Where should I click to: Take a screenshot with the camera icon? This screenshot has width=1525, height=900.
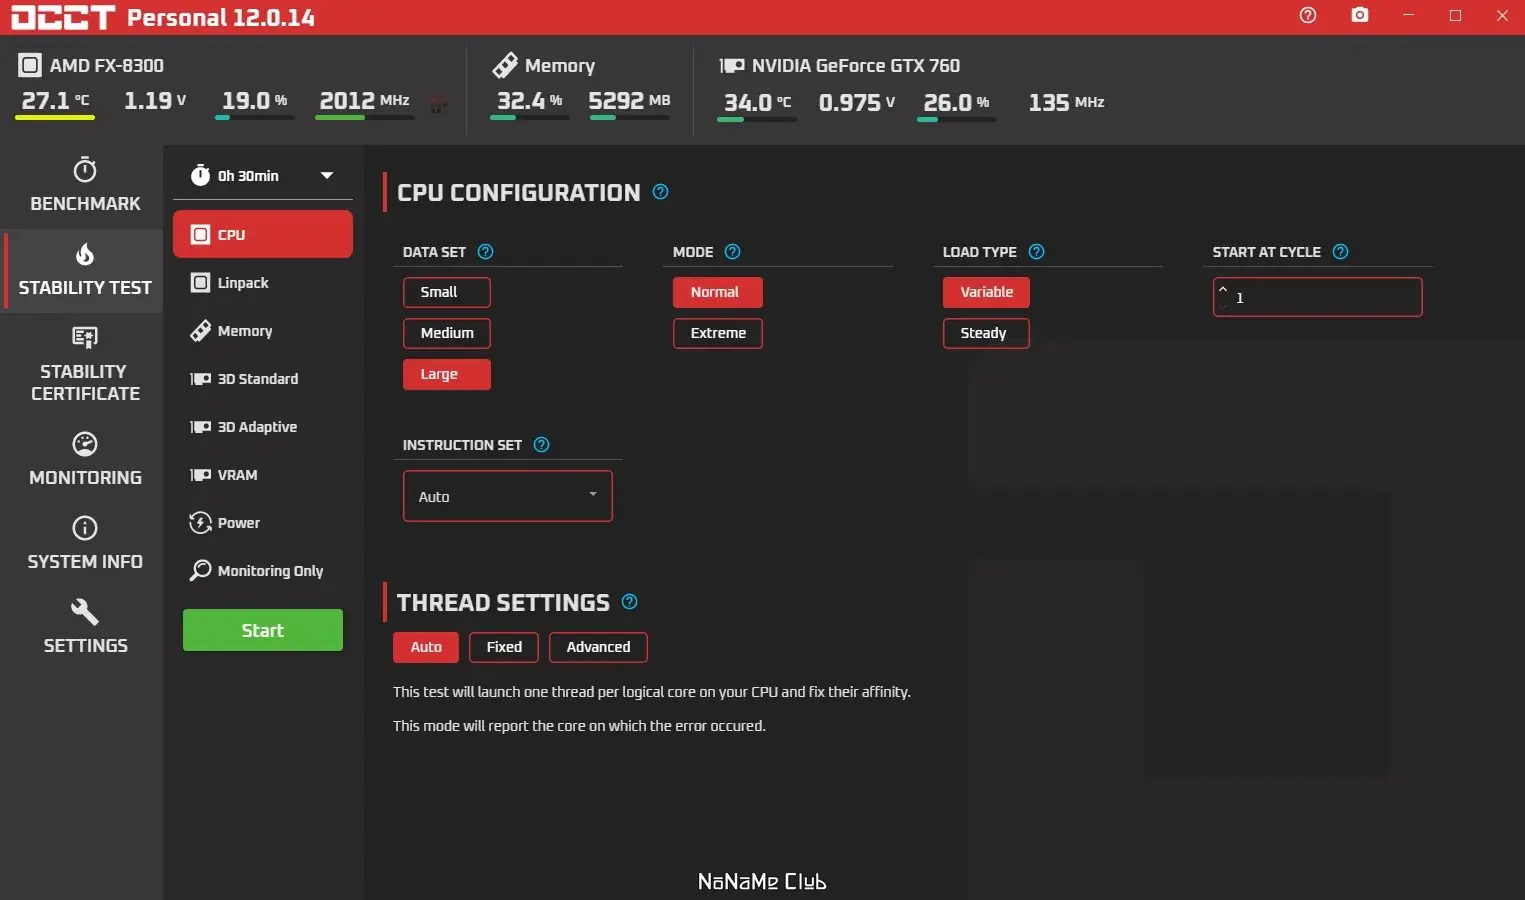1360,15
